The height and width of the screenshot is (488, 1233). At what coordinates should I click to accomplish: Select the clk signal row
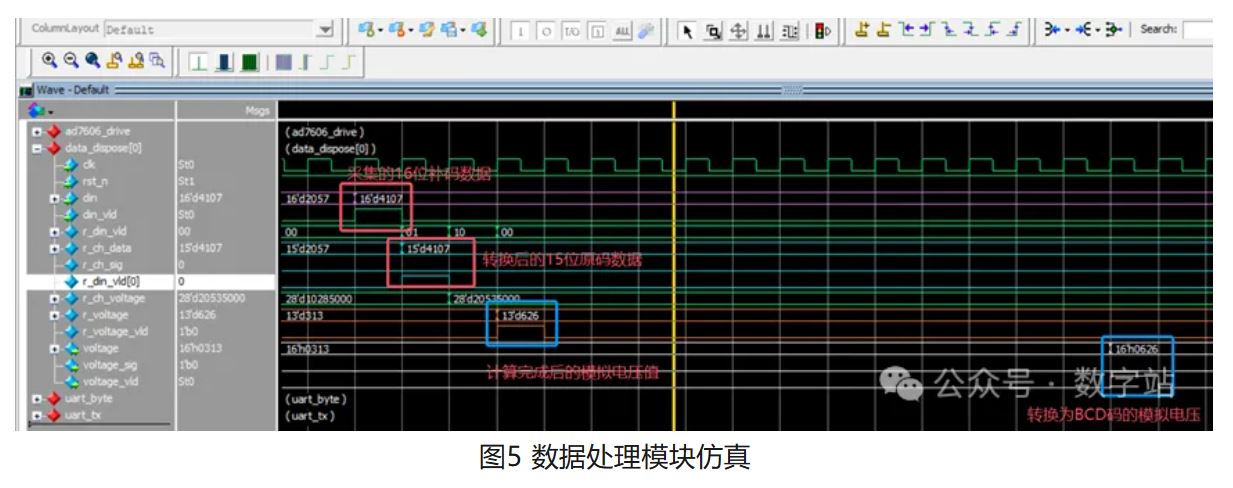[98, 164]
